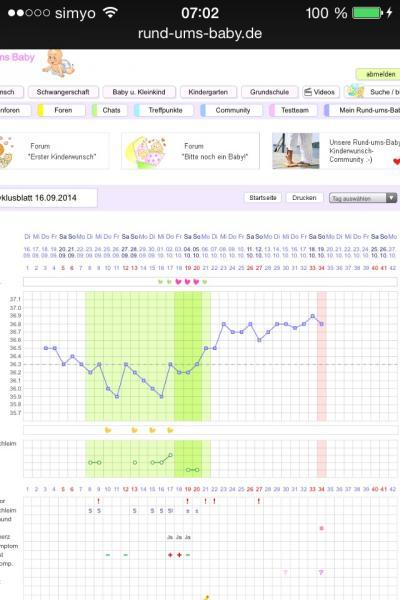Select the temperature point on day 34
The image size is (400, 600).
(322, 324)
